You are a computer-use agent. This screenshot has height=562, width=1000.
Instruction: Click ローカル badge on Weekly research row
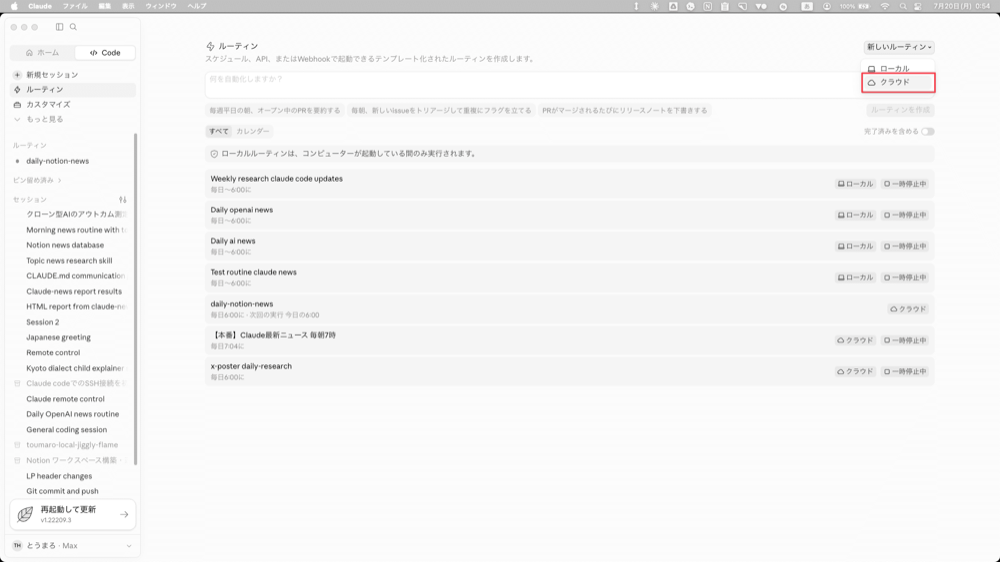(855, 184)
